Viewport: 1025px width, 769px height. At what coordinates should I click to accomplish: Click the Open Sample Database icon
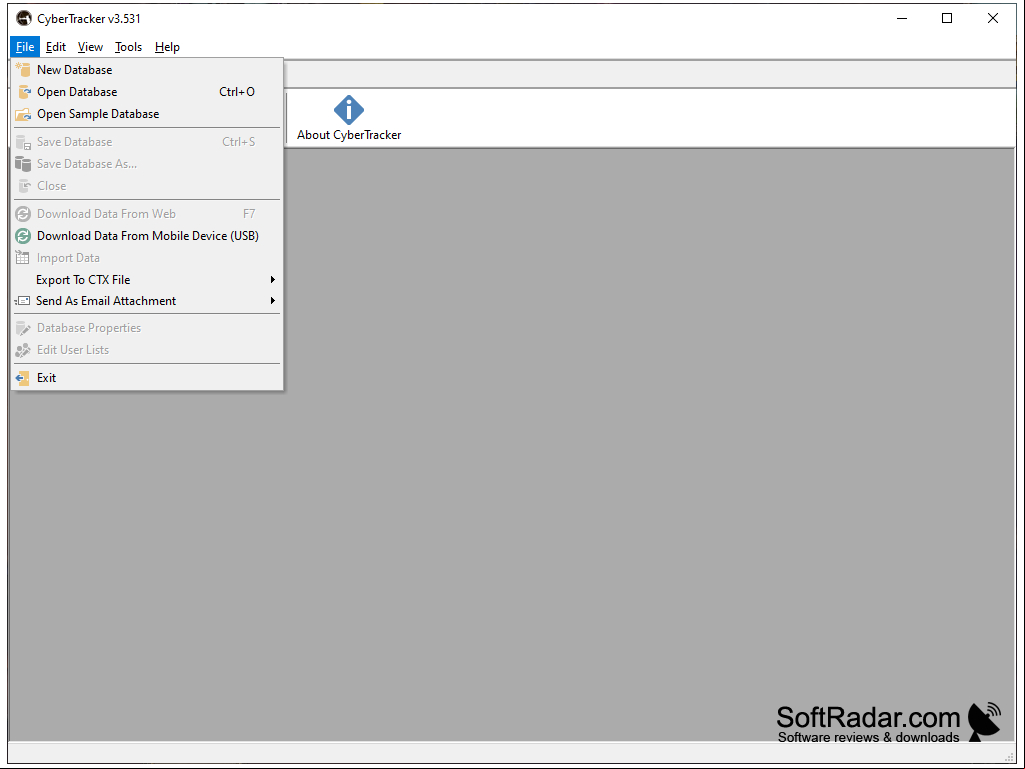click(24, 114)
